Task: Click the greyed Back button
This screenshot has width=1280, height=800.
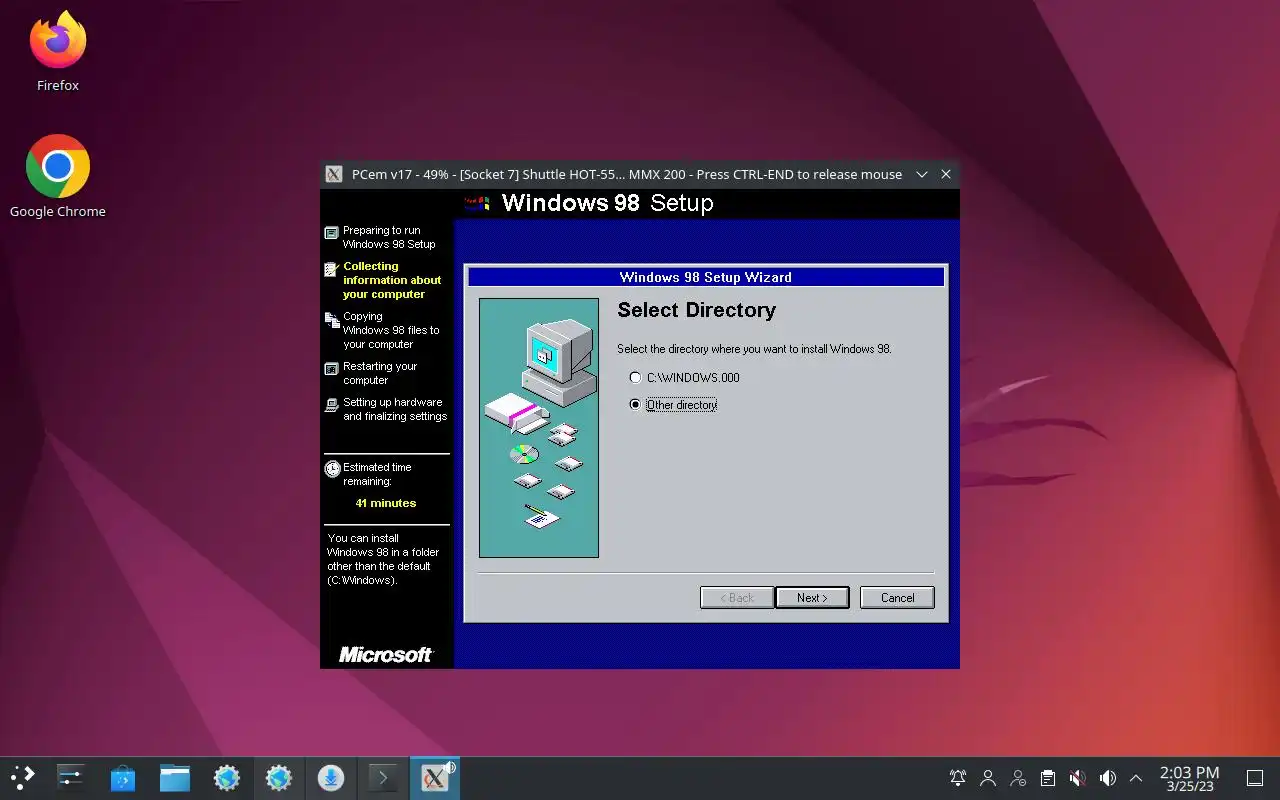Action: click(x=737, y=598)
